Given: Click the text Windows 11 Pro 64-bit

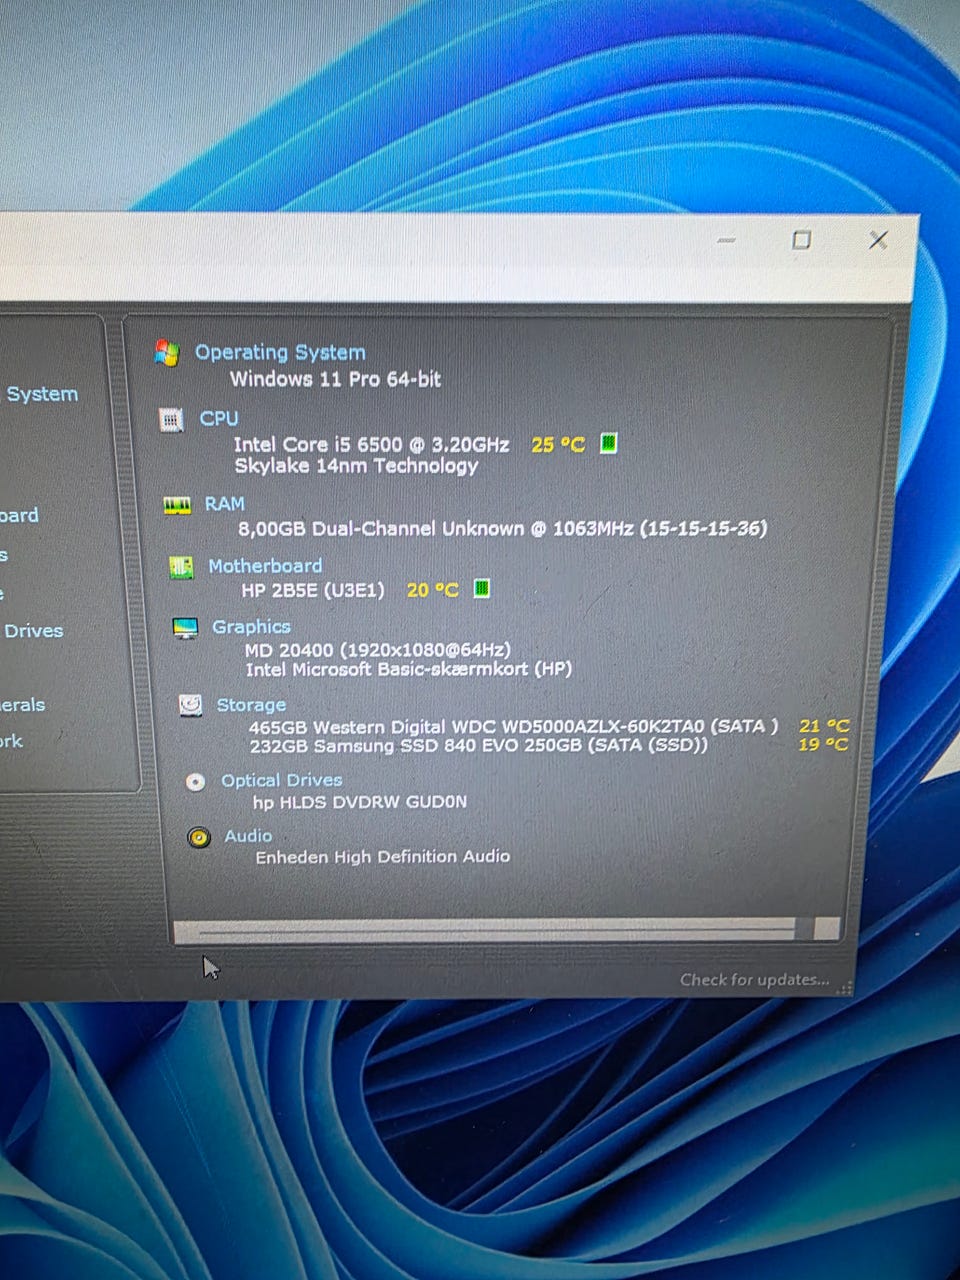Looking at the screenshot, I should pyautogui.click(x=335, y=379).
